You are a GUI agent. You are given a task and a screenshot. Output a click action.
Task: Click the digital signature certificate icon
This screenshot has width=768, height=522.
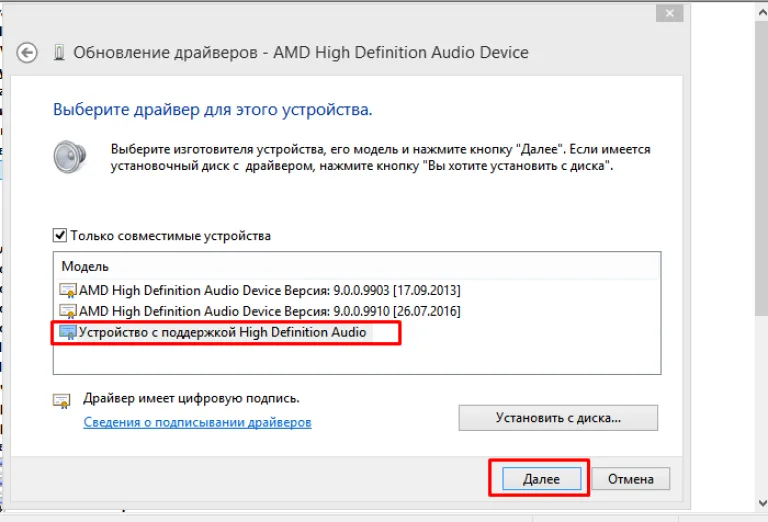[62, 401]
